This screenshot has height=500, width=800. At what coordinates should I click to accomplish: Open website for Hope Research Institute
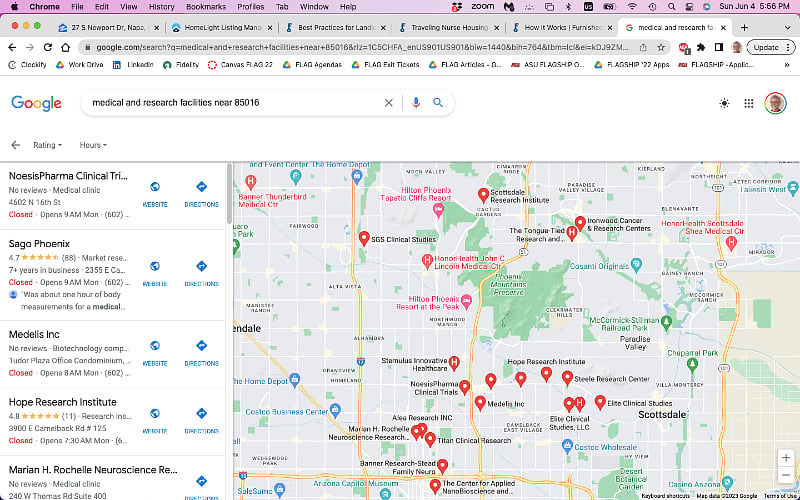155,421
